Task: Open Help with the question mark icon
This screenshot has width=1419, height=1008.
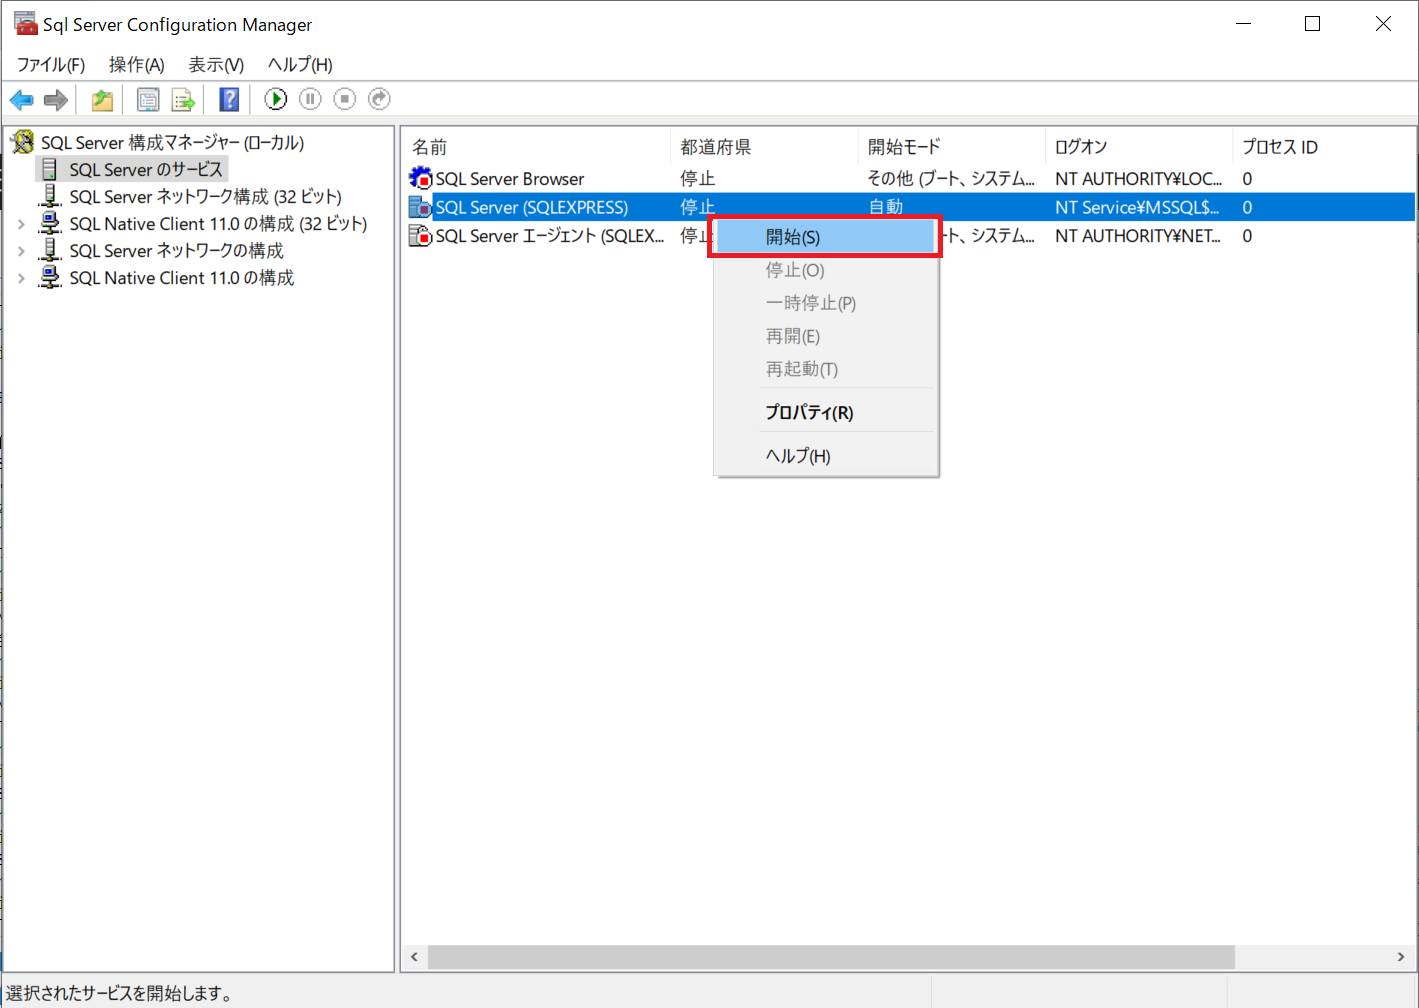Action: [229, 100]
